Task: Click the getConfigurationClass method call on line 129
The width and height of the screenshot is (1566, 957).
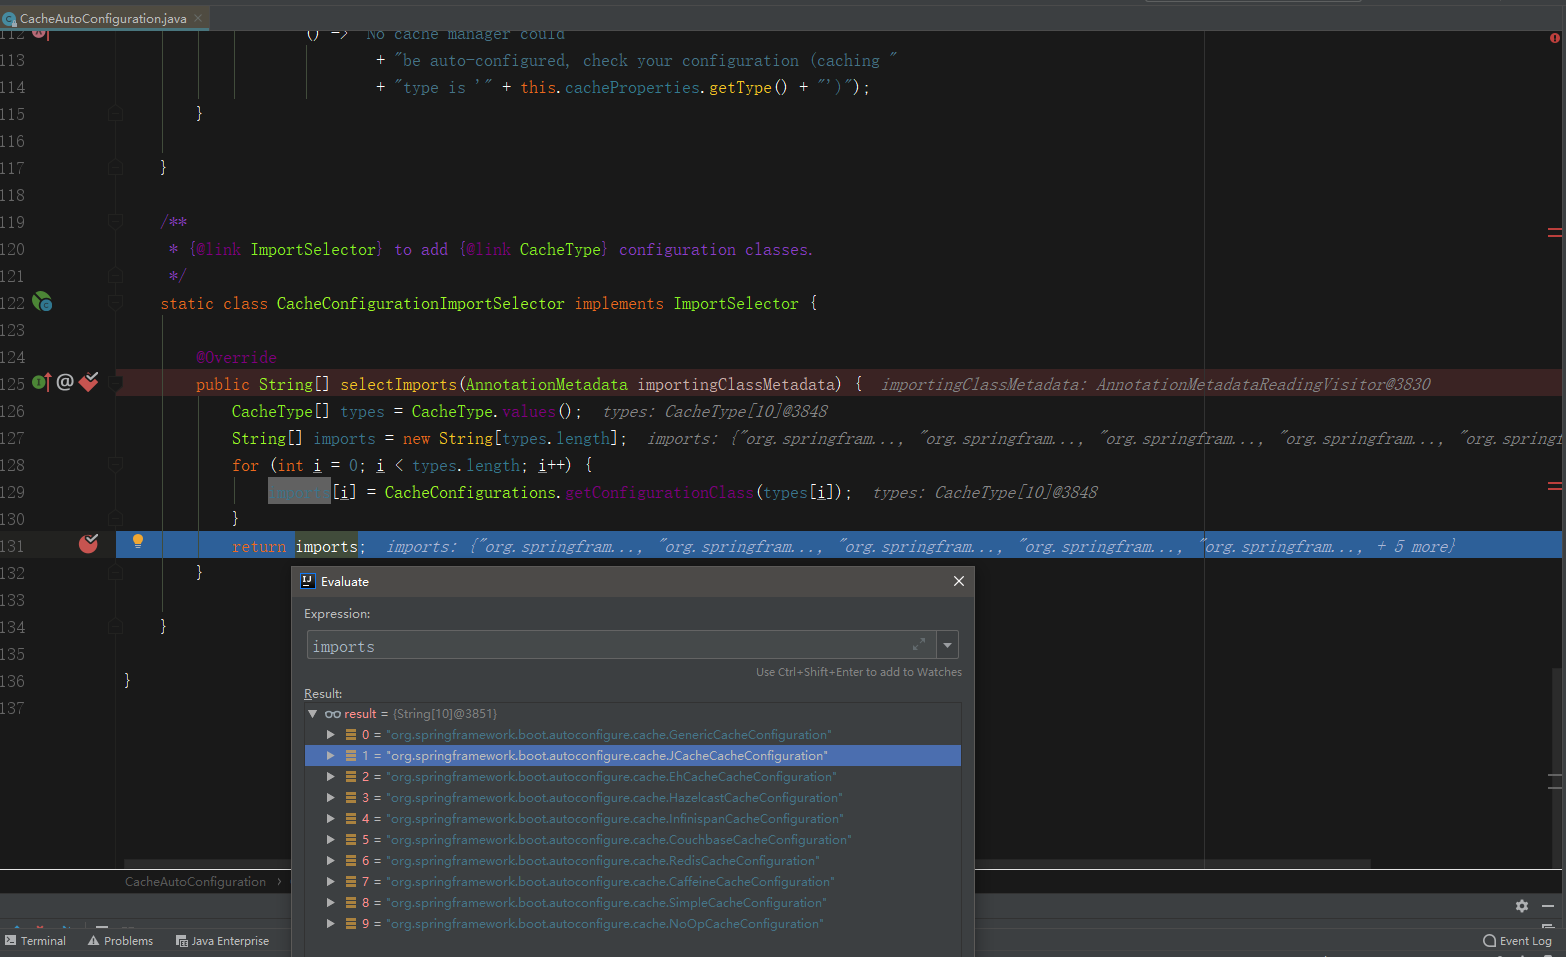Action: point(659,492)
